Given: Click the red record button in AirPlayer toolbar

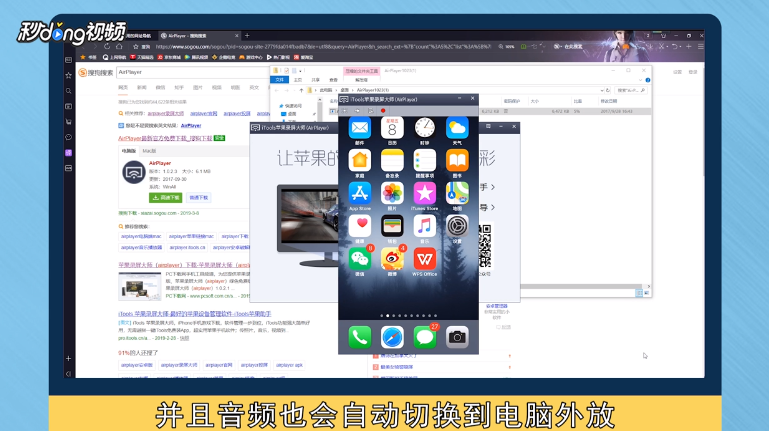Looking at the screenshot, I should (x=383, y=111).
